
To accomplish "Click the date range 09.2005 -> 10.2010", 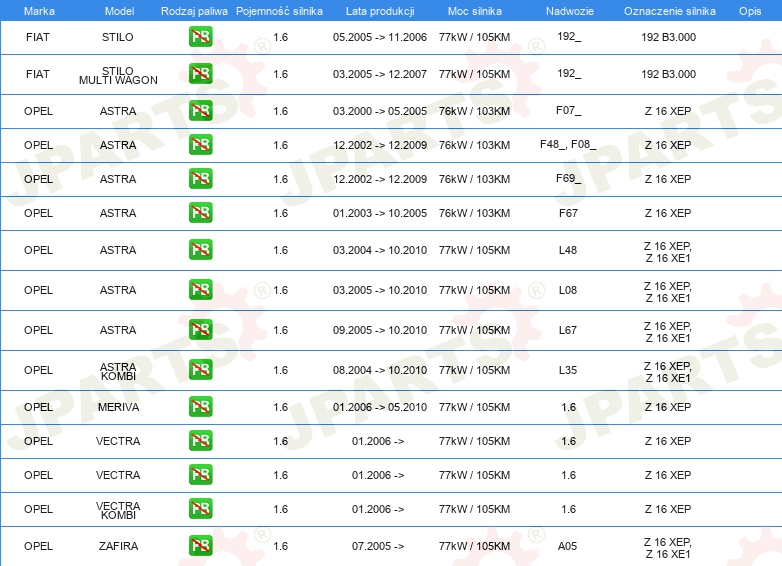I will (380, 330).
